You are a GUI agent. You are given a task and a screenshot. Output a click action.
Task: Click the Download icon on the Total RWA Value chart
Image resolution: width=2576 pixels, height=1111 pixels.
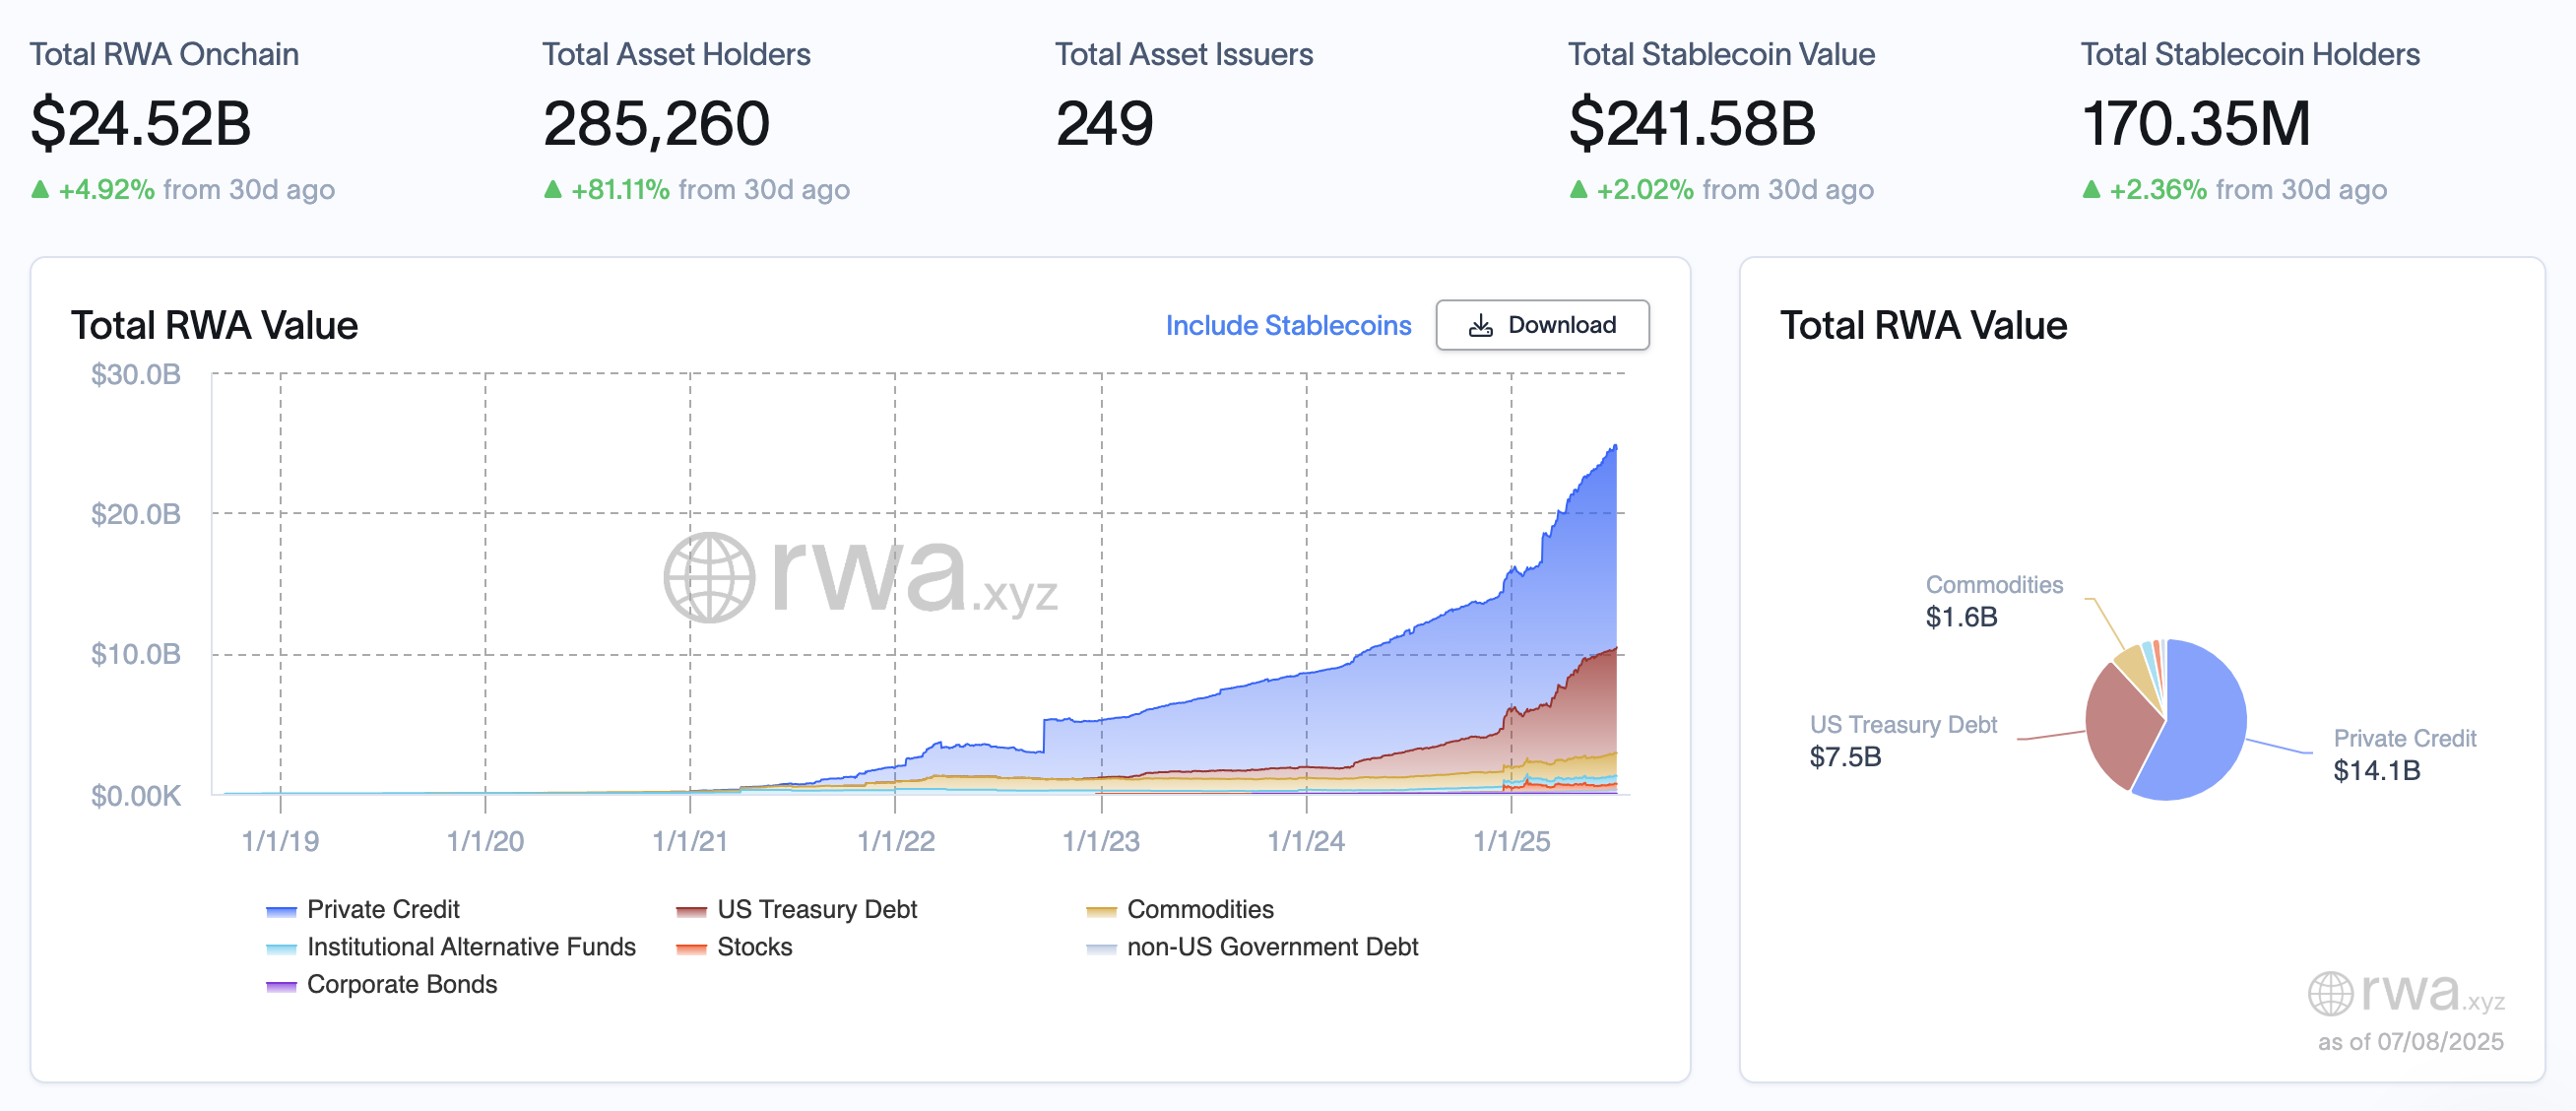(x=1480, y=325)
